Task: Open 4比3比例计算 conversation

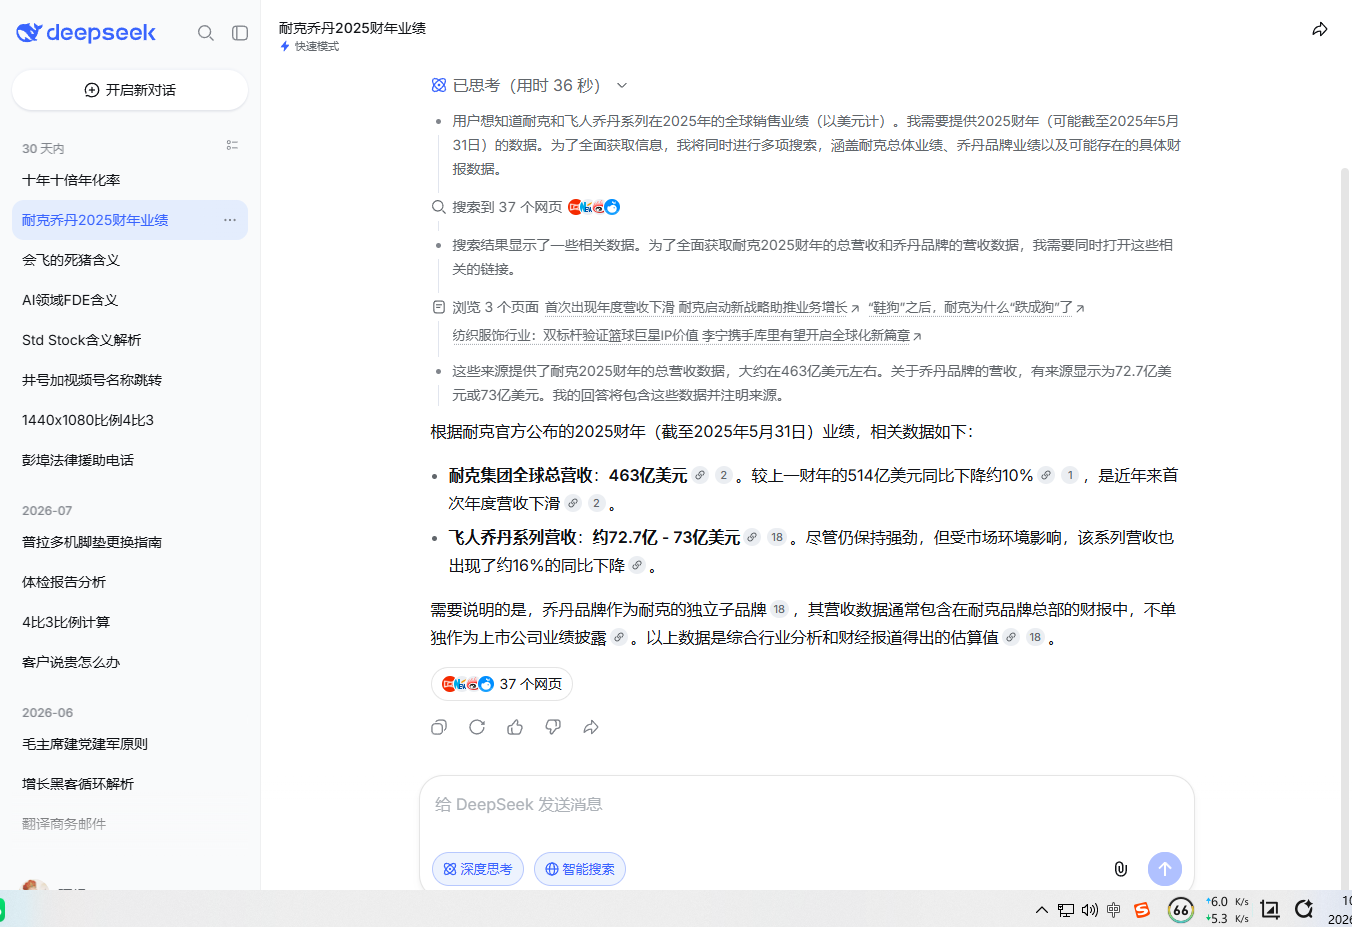Action: pos(130,622)
